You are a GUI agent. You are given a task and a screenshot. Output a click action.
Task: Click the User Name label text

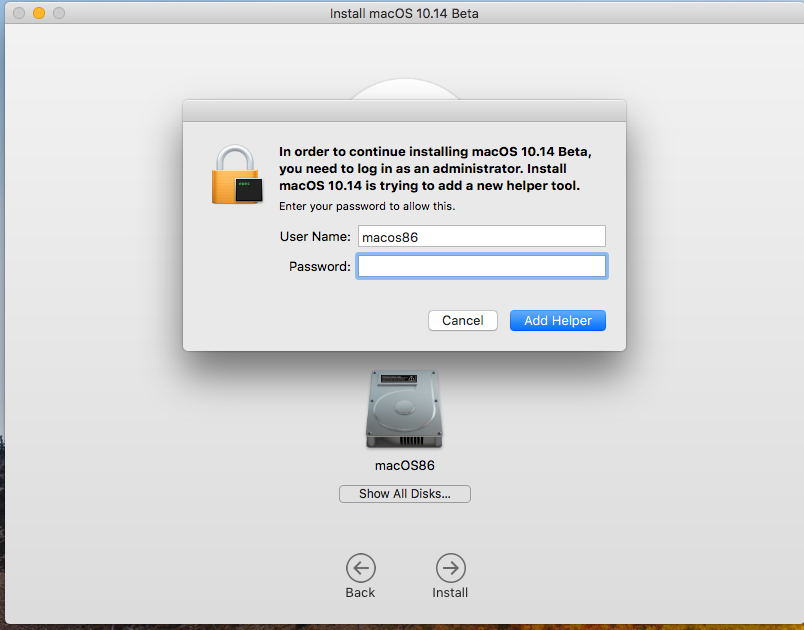315,237
